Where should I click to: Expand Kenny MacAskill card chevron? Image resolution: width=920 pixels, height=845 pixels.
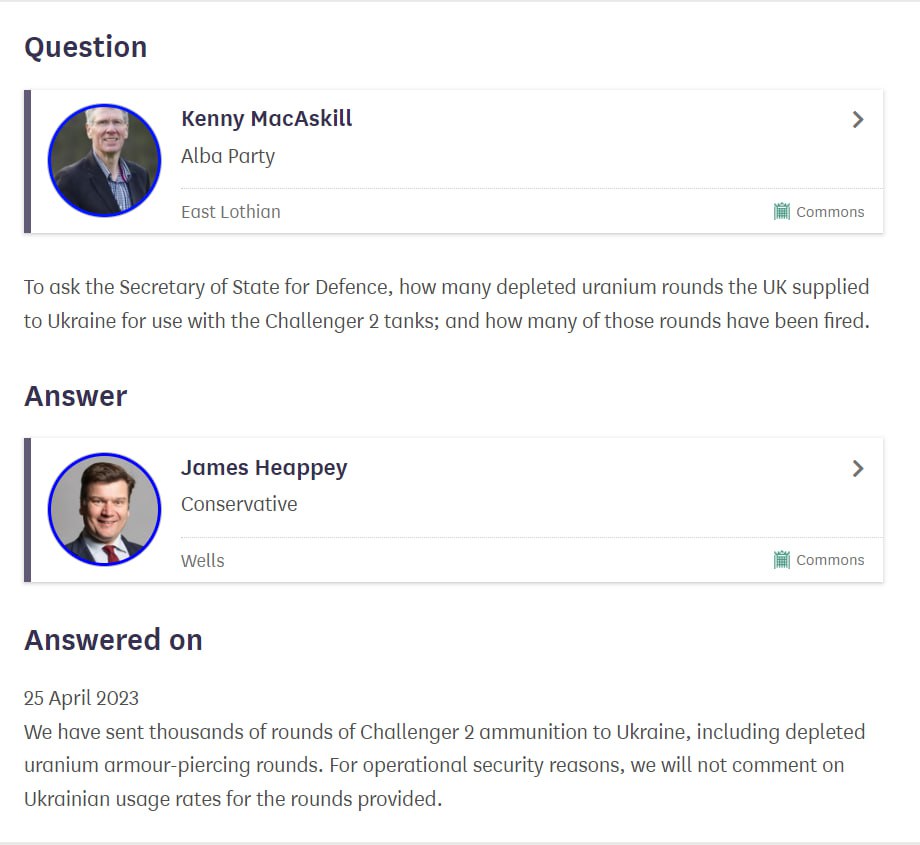[857, 120]
